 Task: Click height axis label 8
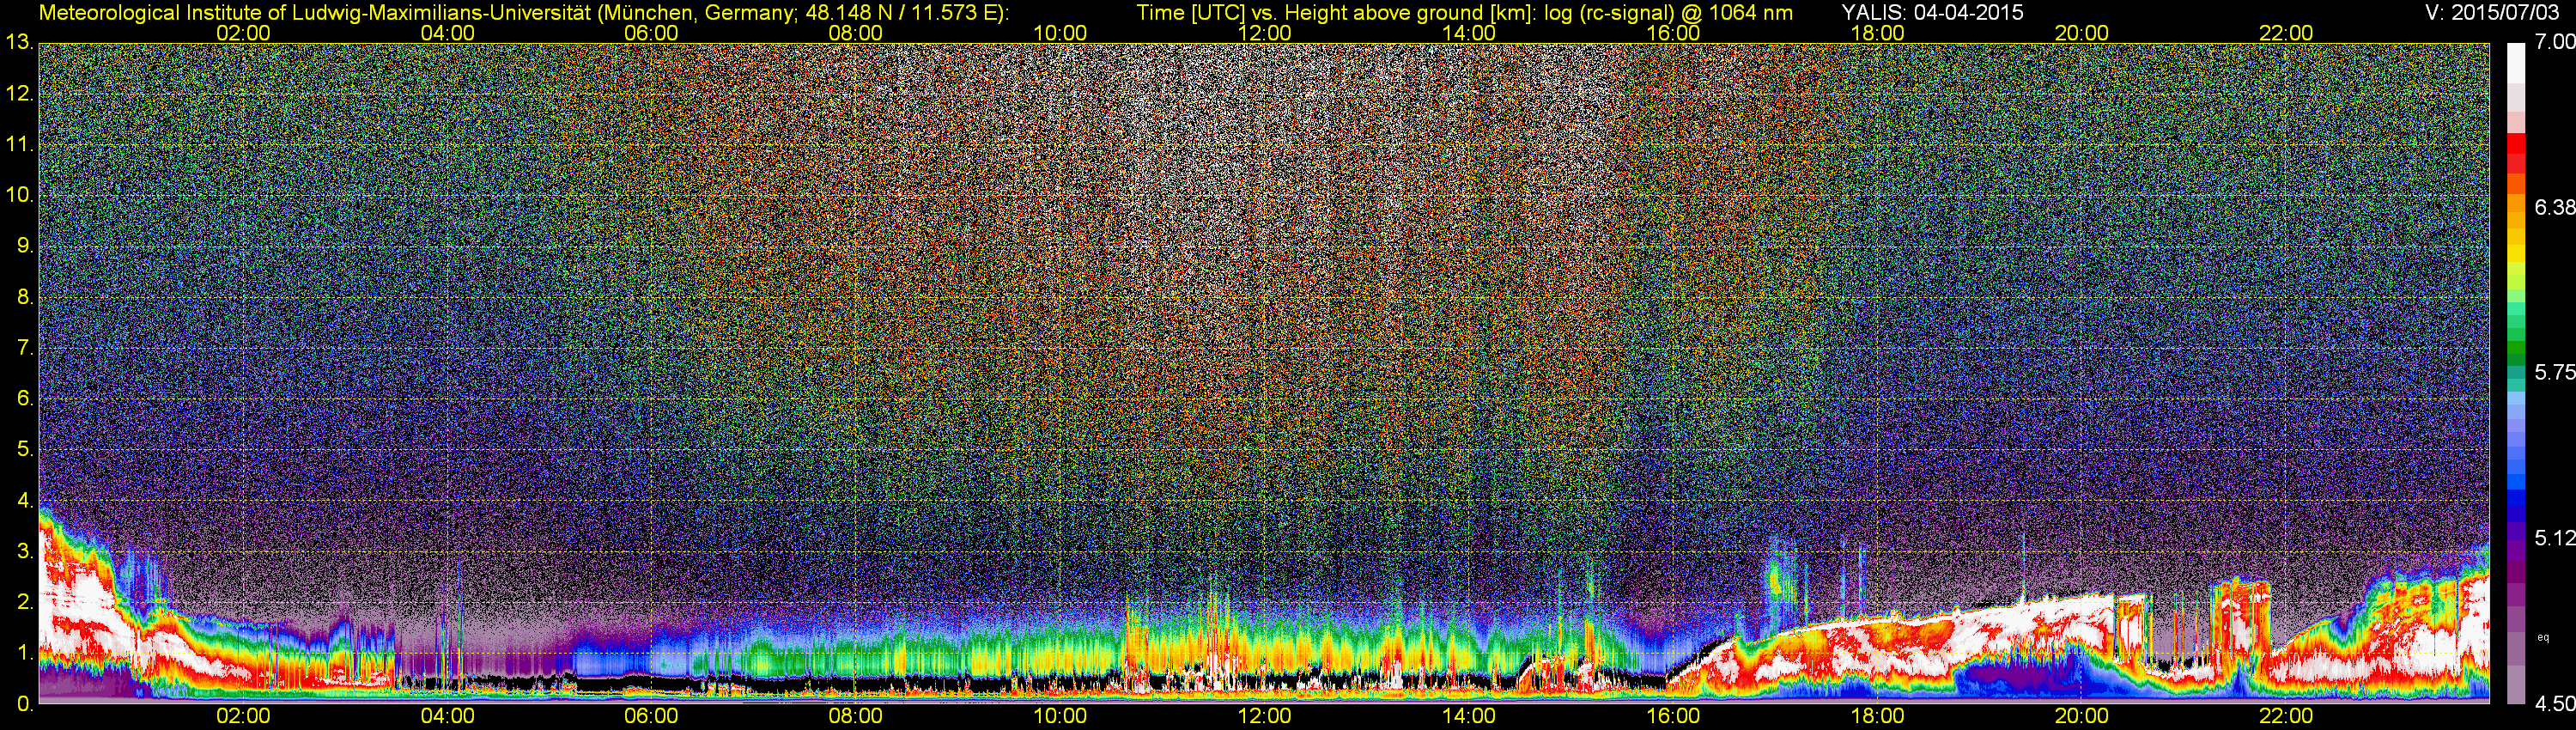click(x=25, y=297)
